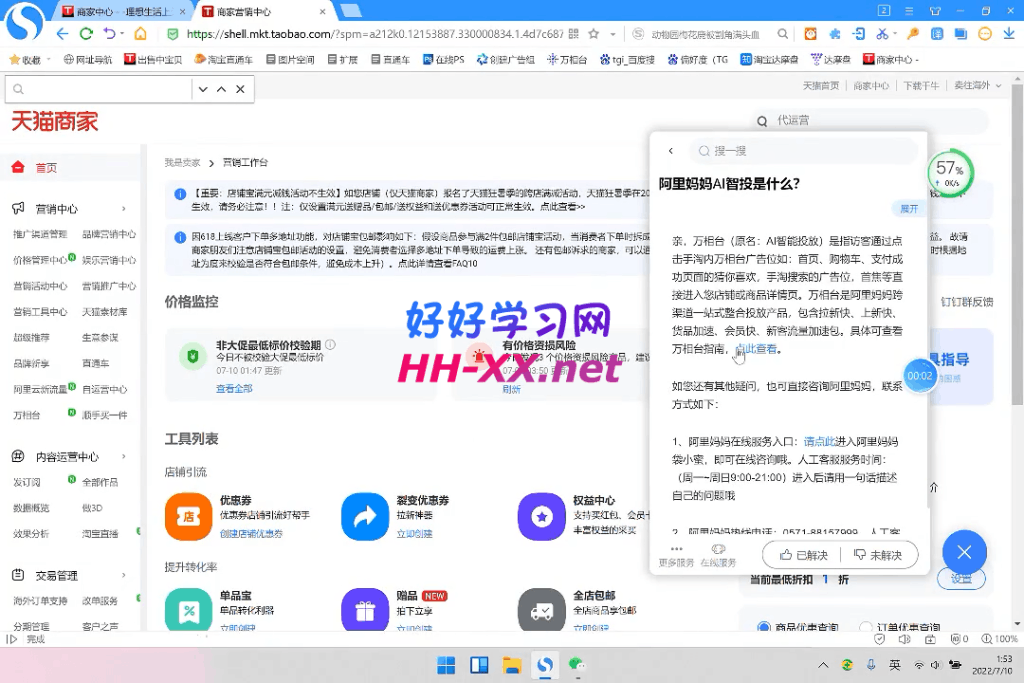The height and width of the screenshot is (683, 1024).
Task: Open the 全店包邮 tool icon
Action: tap(541, 609)
